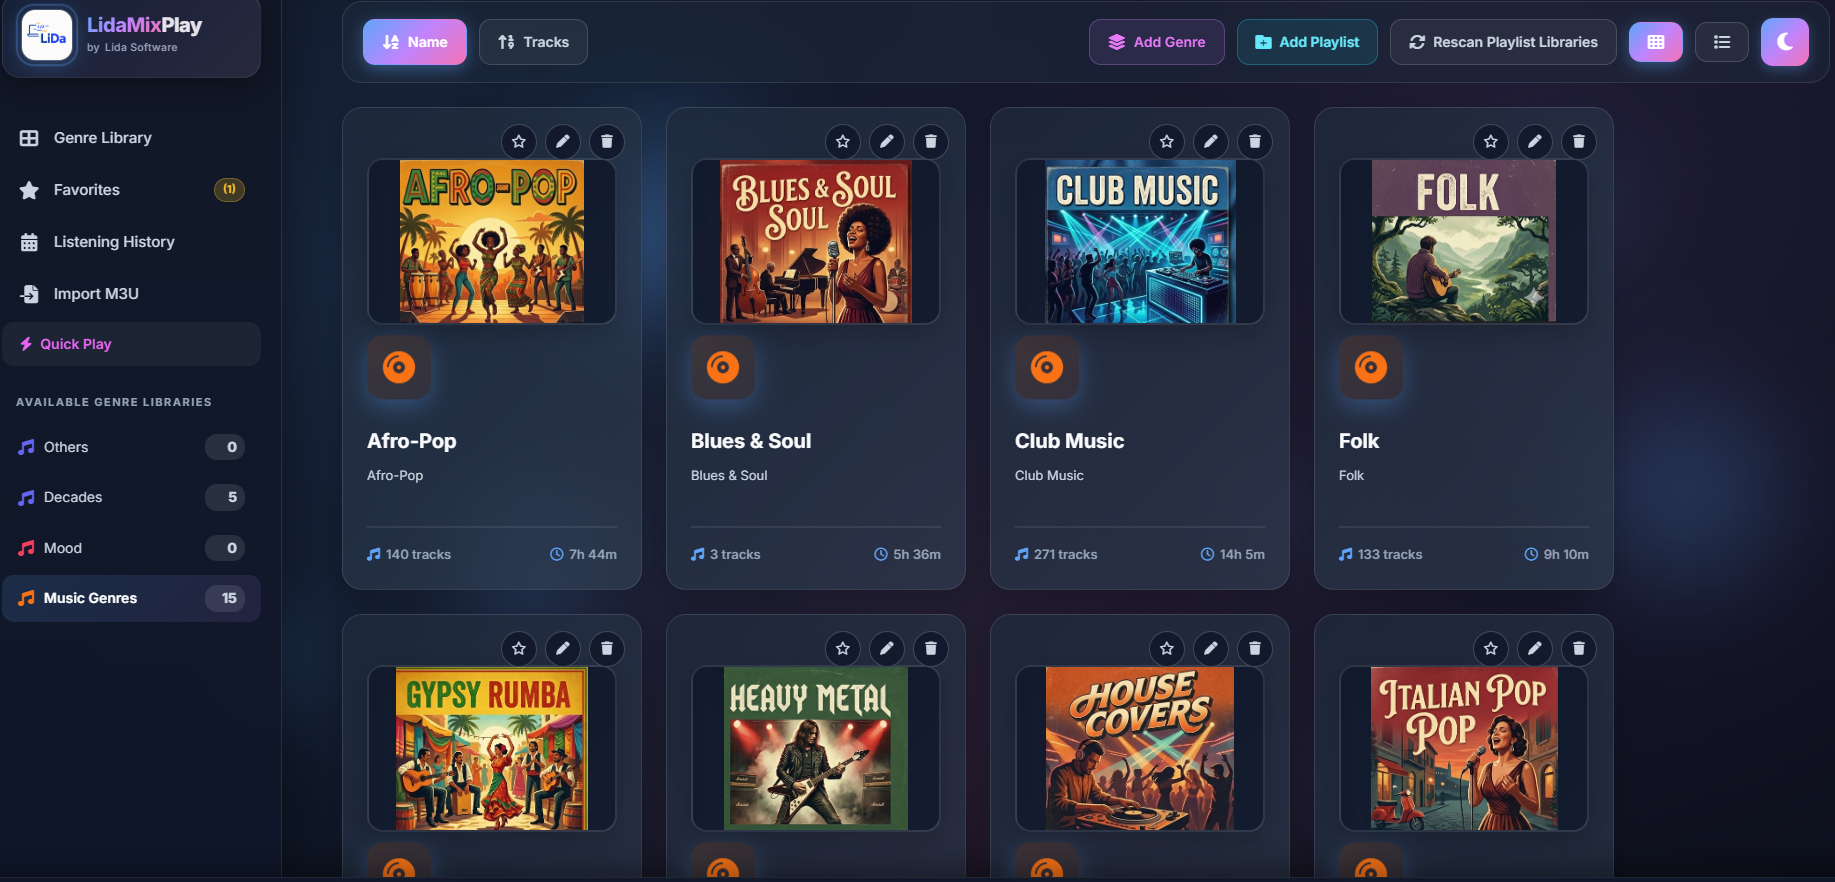The height and width of the screenshot is (882, 1835).
Task: Open Favorites in sidebar
Action: point(131,190)
